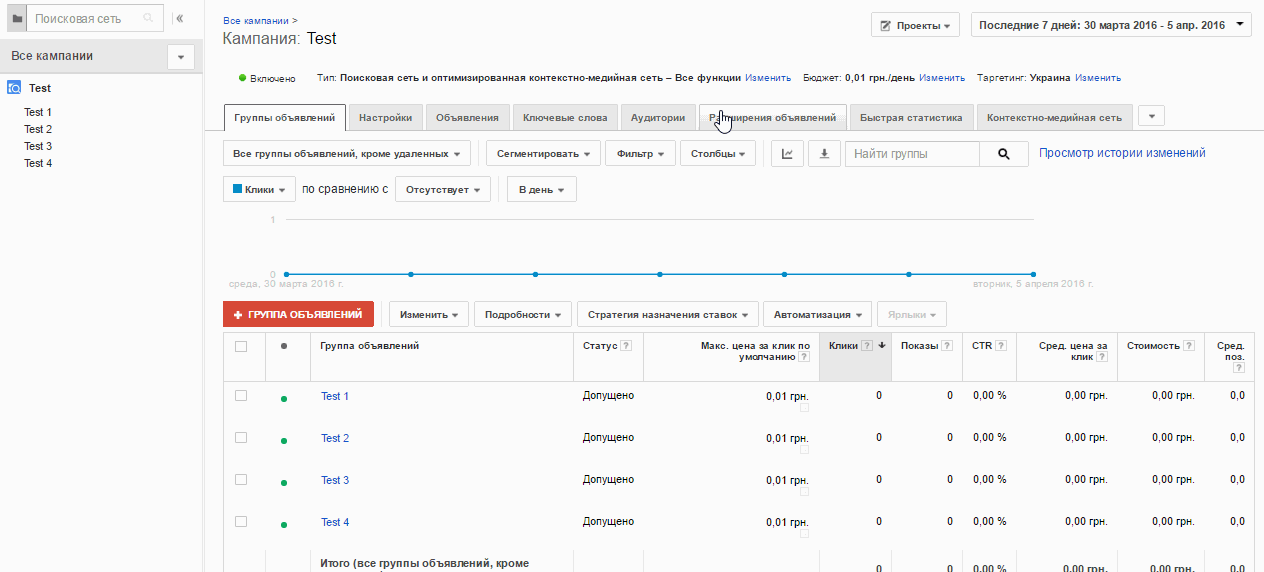Click the help icon beside CTR
Screen dimensions: 1264x572
pos(1000,346)
